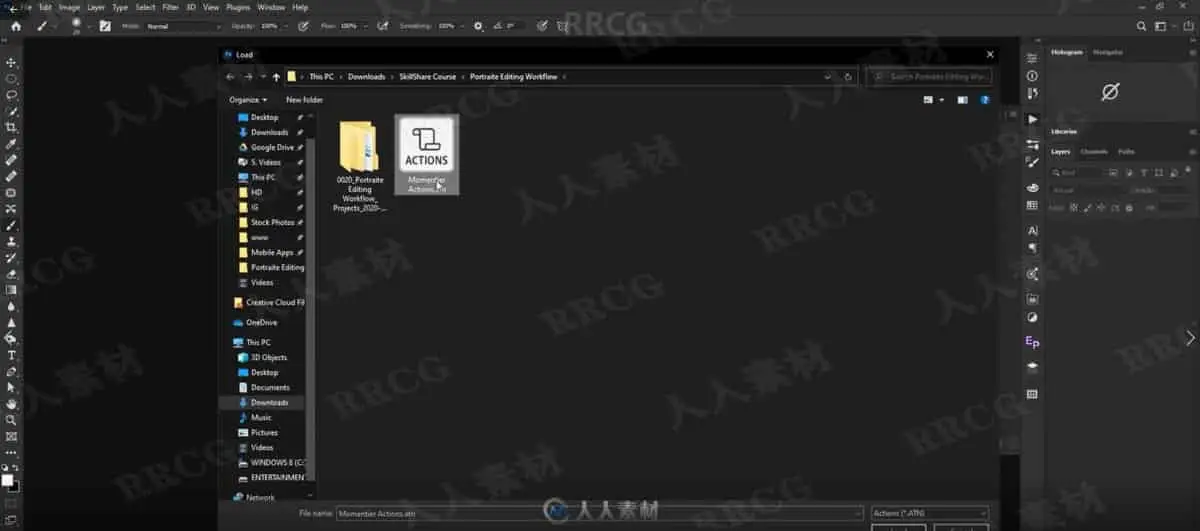The height and width of the screenshot is (531, 1200).
Task: Select the Elliptical Marquee tool
Action: pos(11,78)
